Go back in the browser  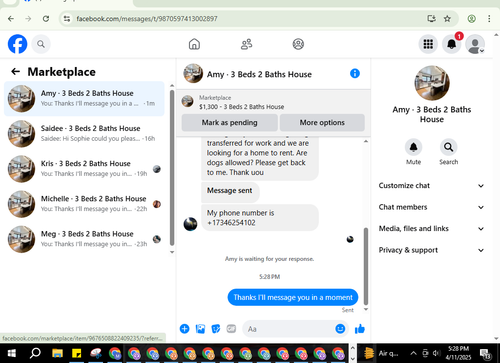coord(11,19)
